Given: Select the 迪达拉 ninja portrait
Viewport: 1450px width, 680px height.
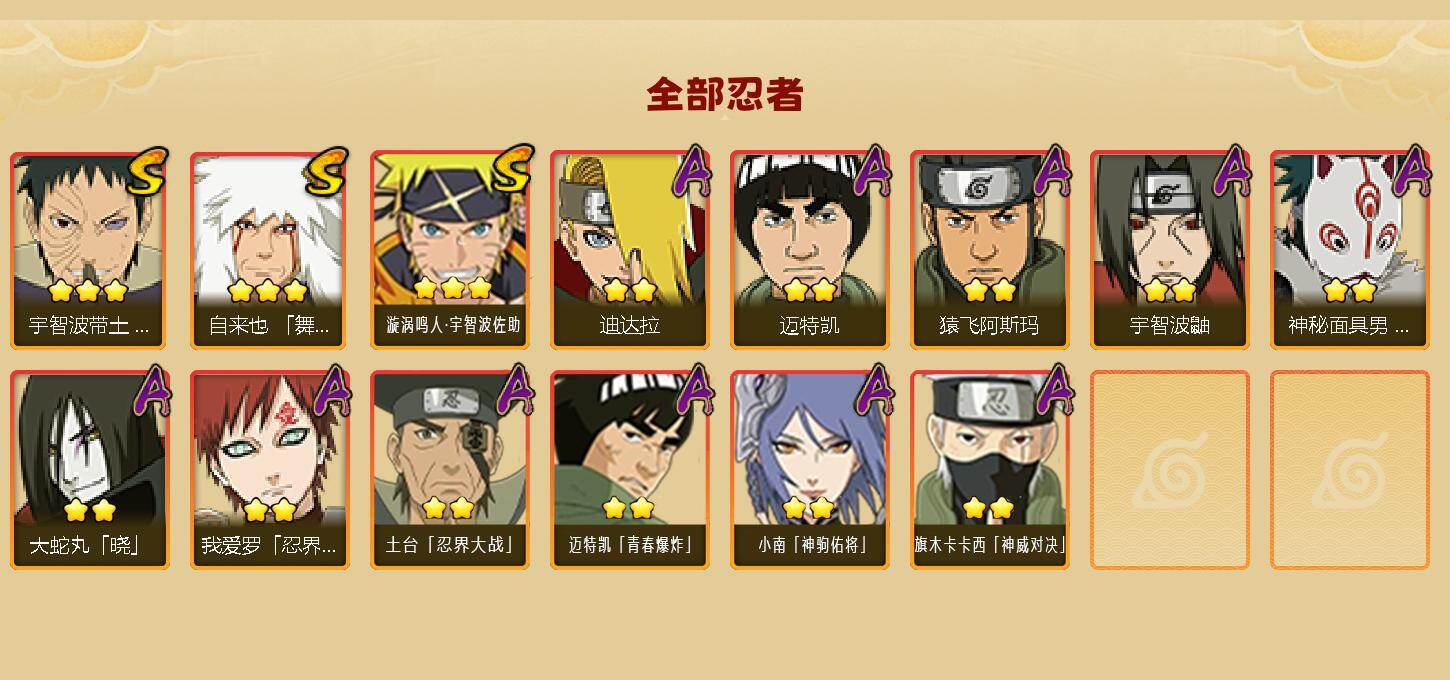Looking at the screenshot, I should (630, 250).
